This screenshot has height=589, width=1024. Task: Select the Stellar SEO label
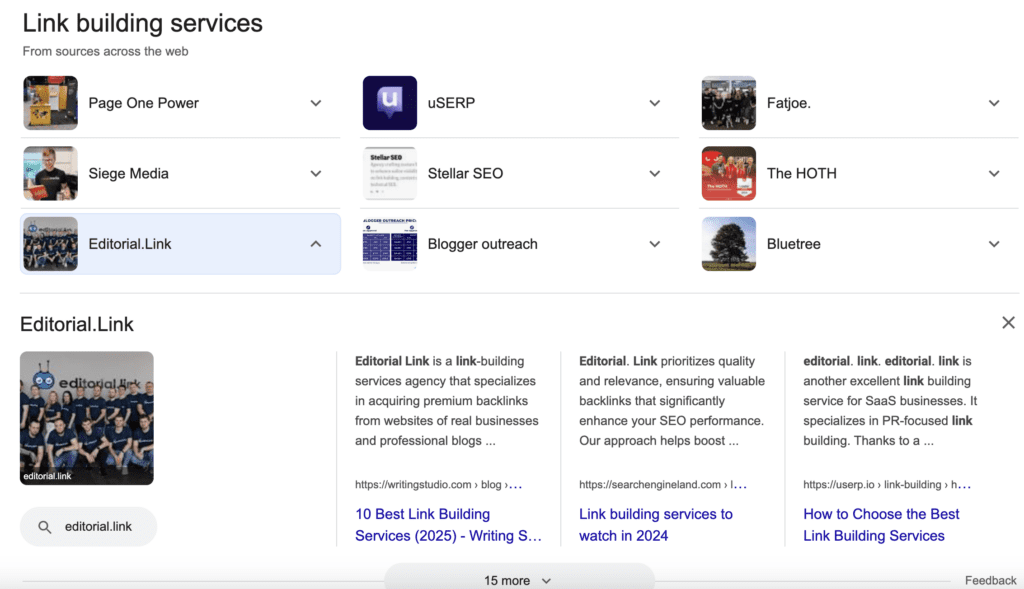pos(466,174)
